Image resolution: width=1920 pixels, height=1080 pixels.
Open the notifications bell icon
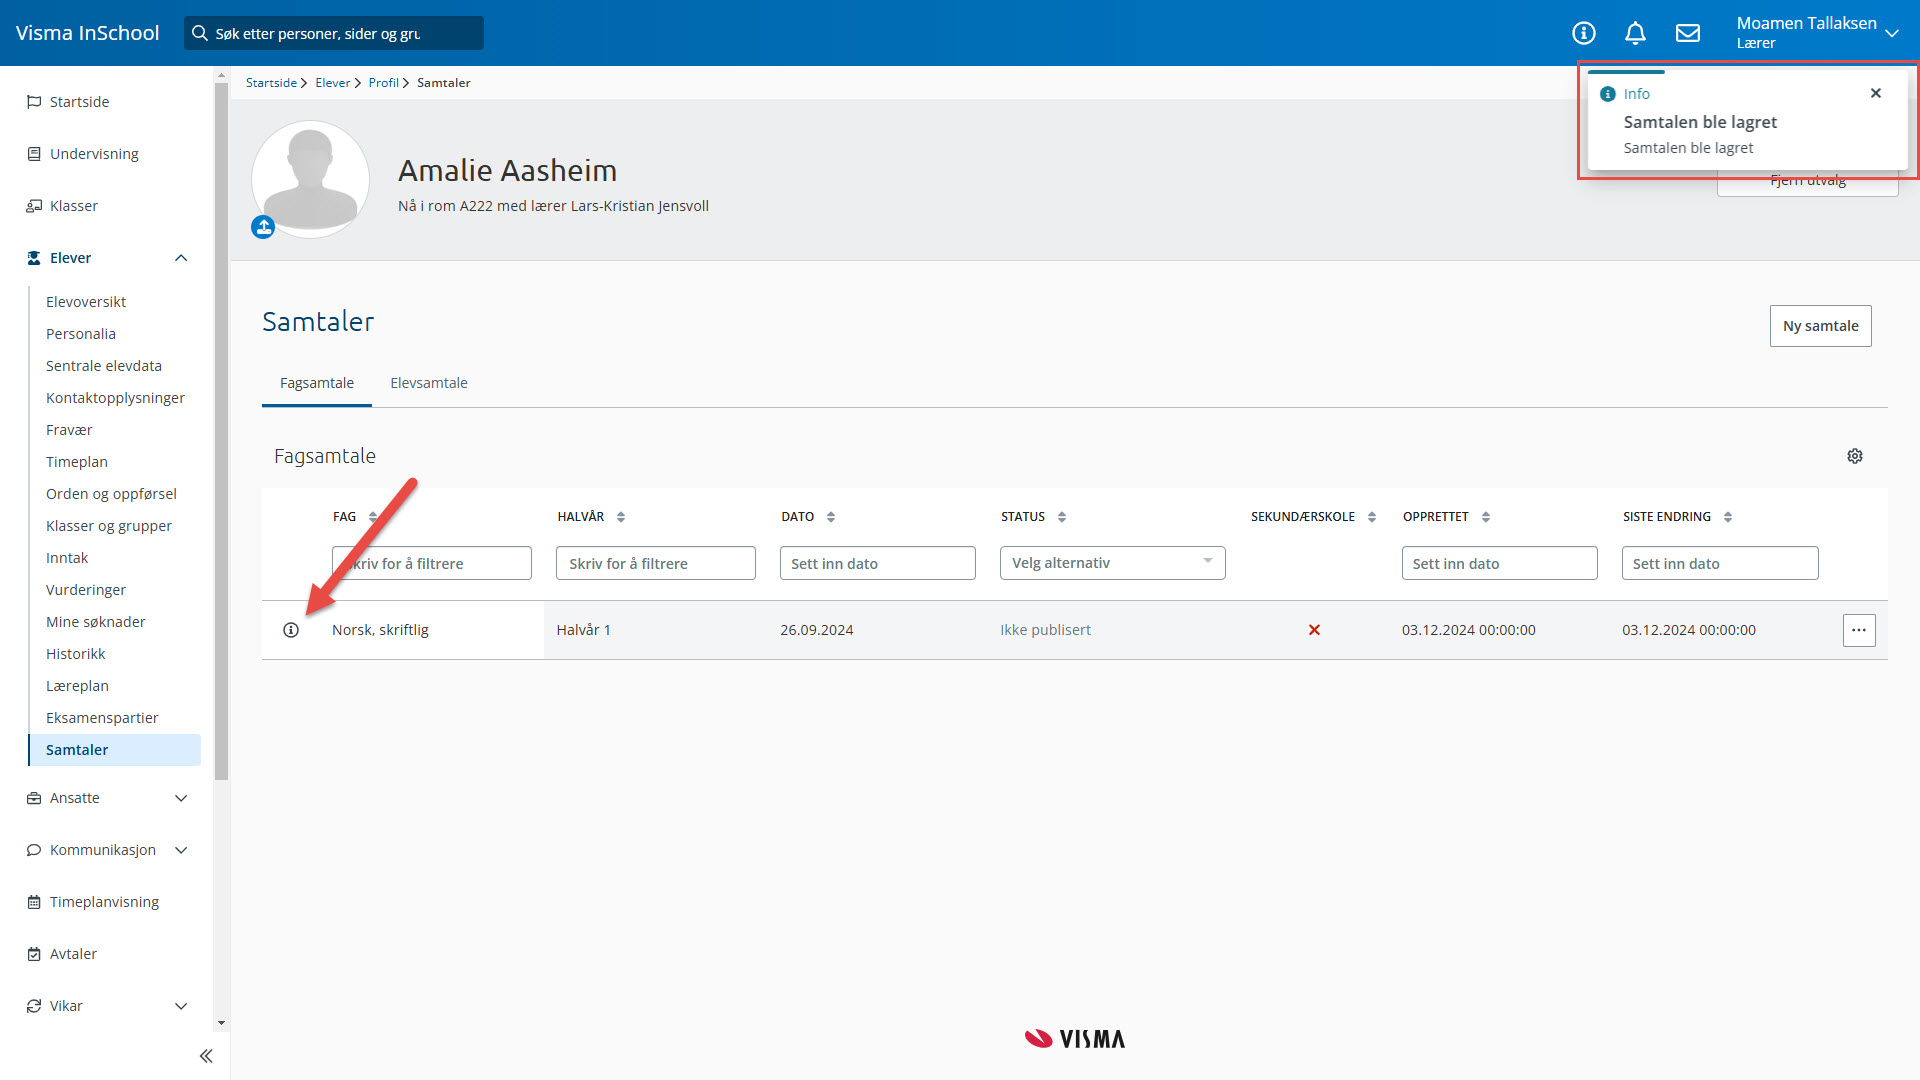pyautogui.click(x=1635, y=33)
